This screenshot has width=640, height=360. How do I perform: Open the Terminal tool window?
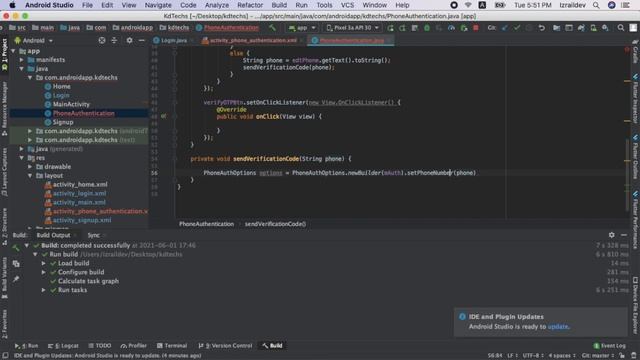tap(172, 346)
